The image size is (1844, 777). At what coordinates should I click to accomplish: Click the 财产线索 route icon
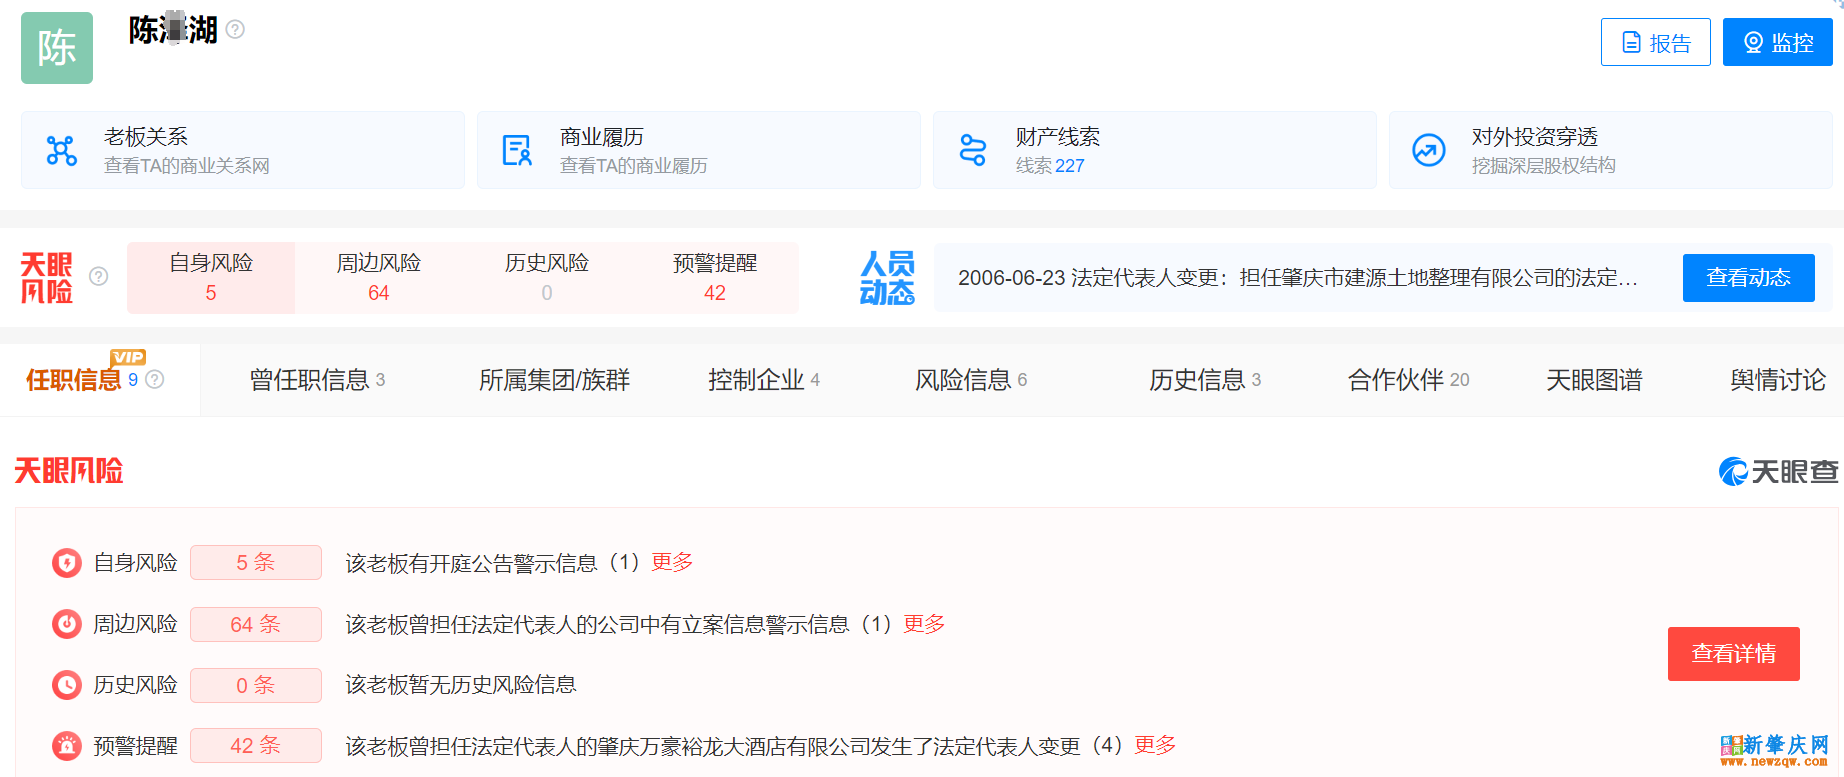(973, 150)
